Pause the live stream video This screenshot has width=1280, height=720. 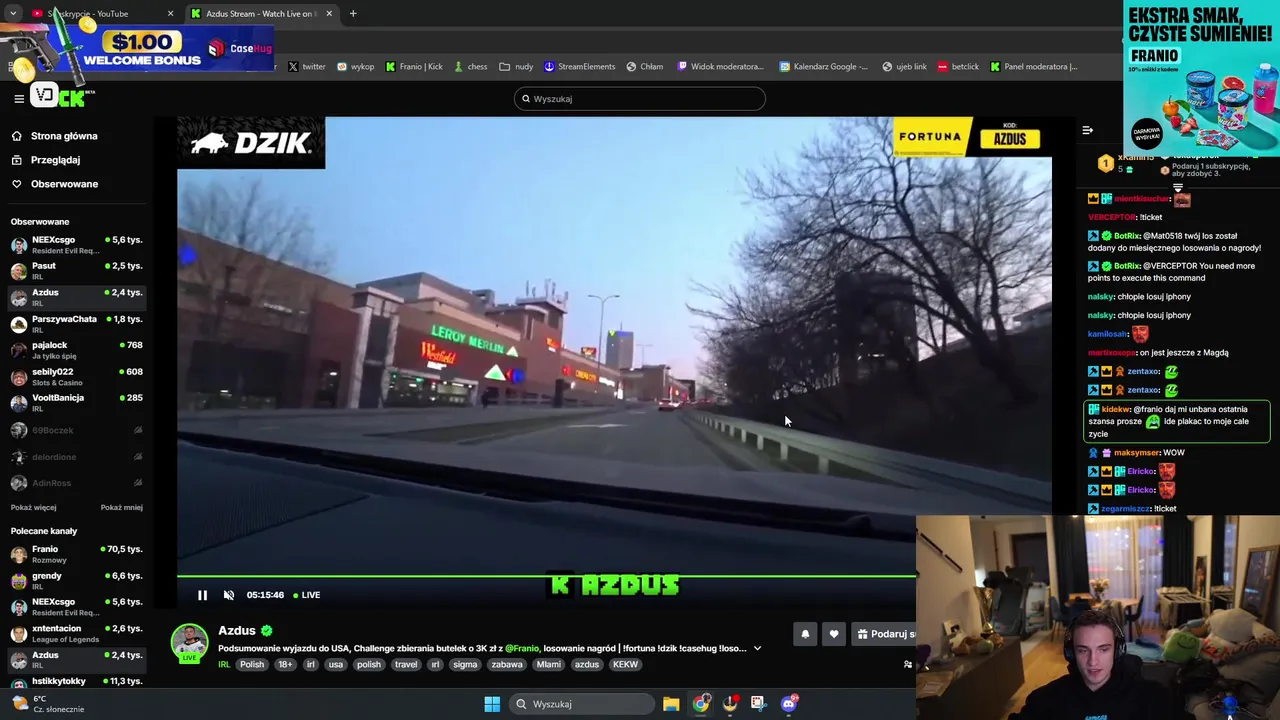coord(202,595)
